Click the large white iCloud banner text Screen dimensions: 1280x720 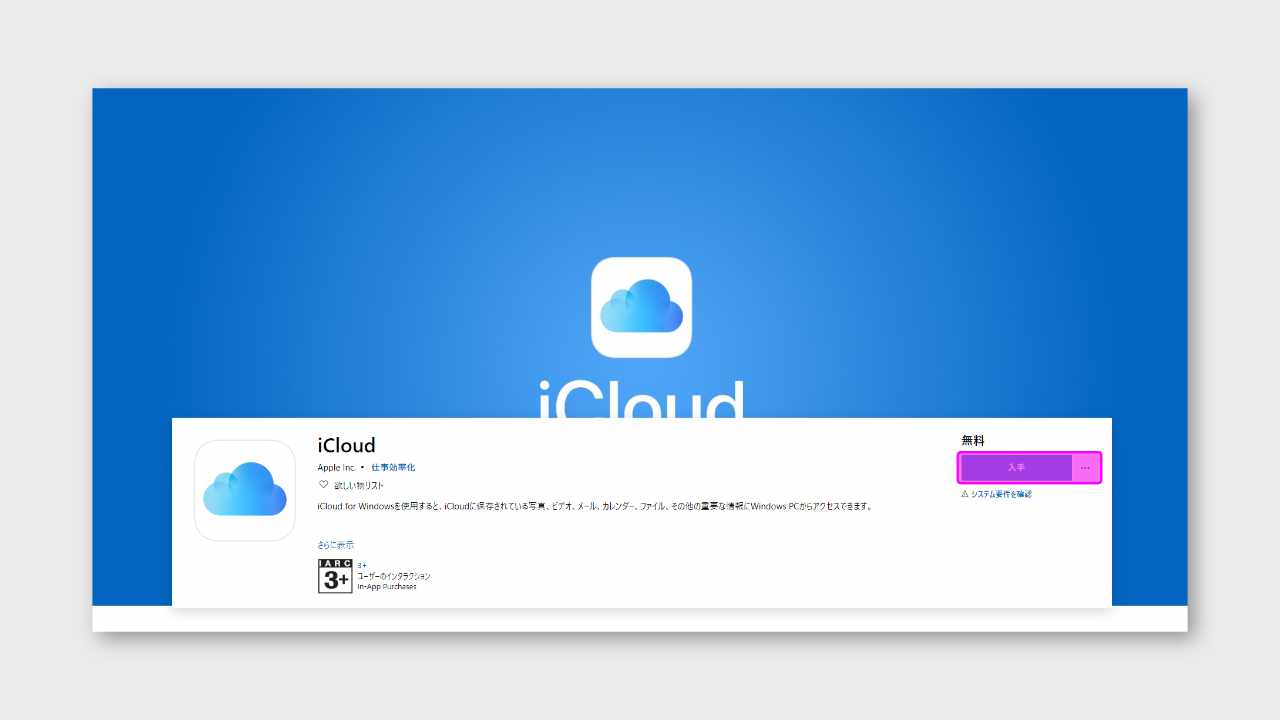[x=641, y=398]
